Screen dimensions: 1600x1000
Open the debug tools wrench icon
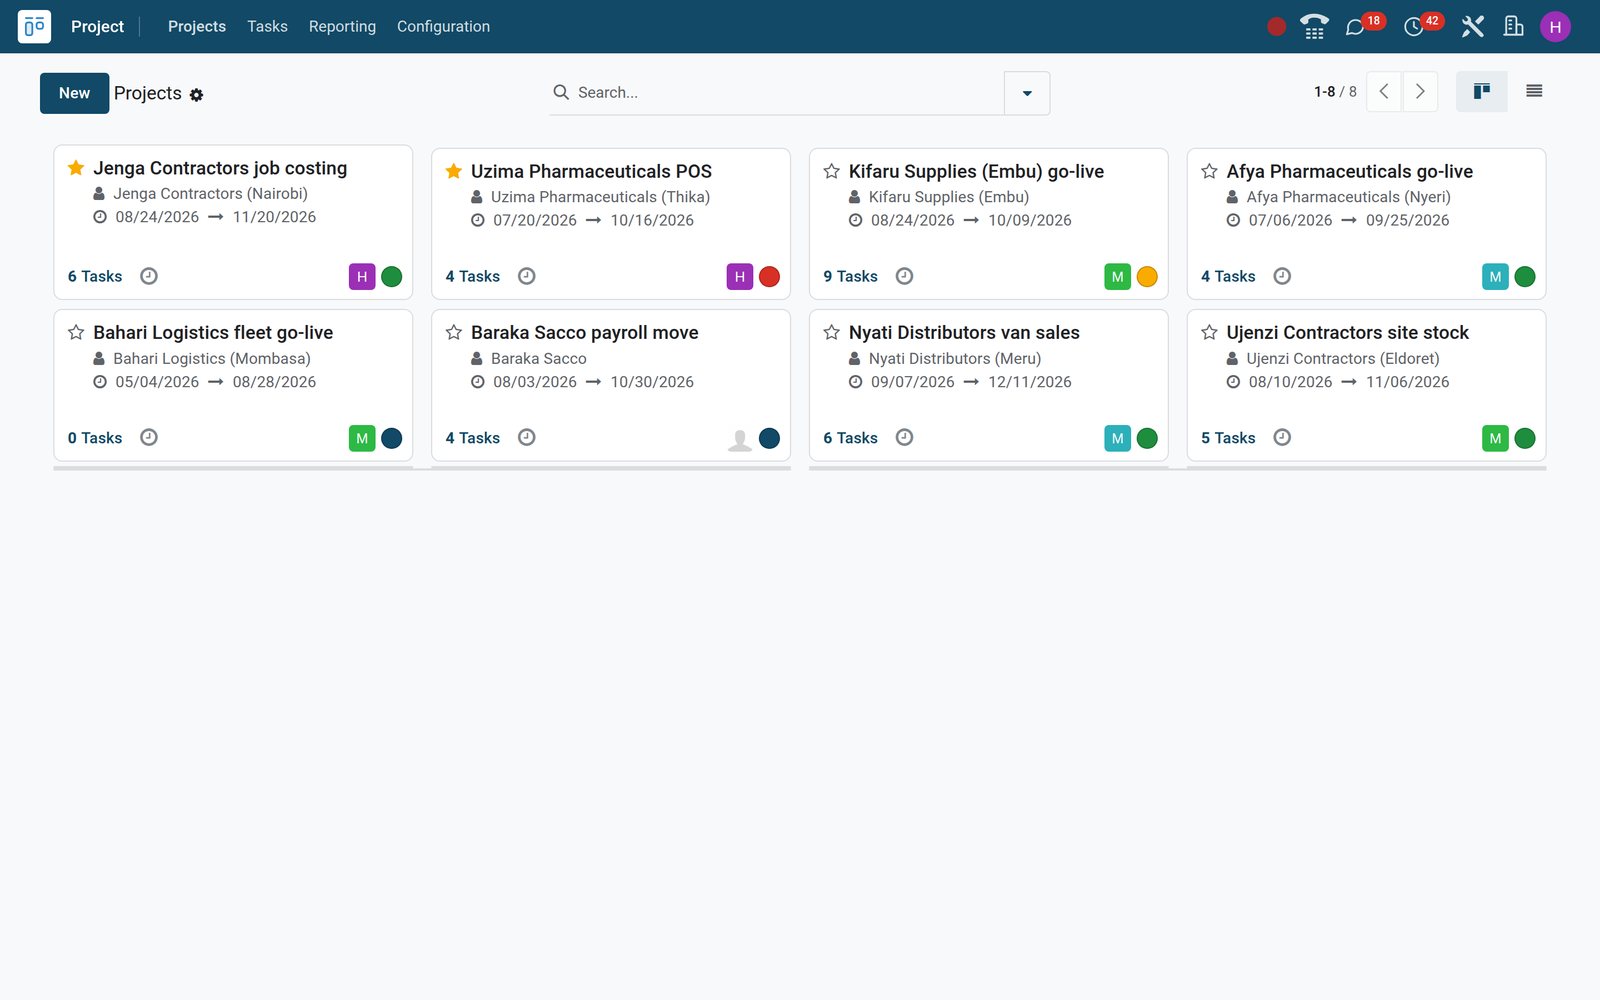1472,27
